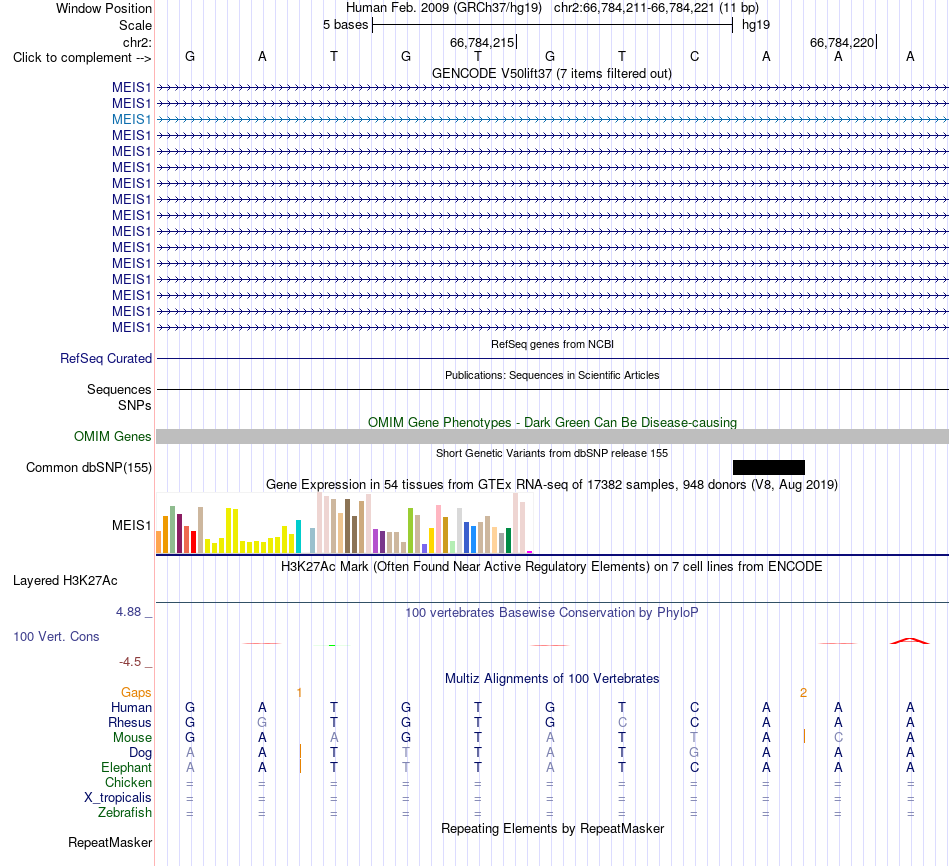This screenshot has width=950, height=866.
Task: Select the Human alignment row label
Action: pos(131,708)
